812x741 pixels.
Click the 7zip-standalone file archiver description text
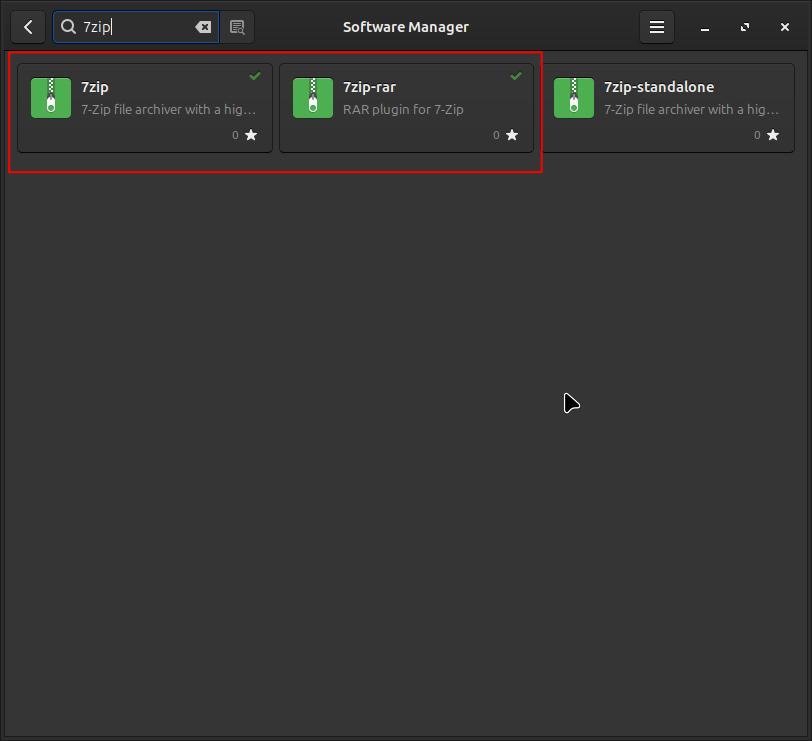[x=691, y=109]
